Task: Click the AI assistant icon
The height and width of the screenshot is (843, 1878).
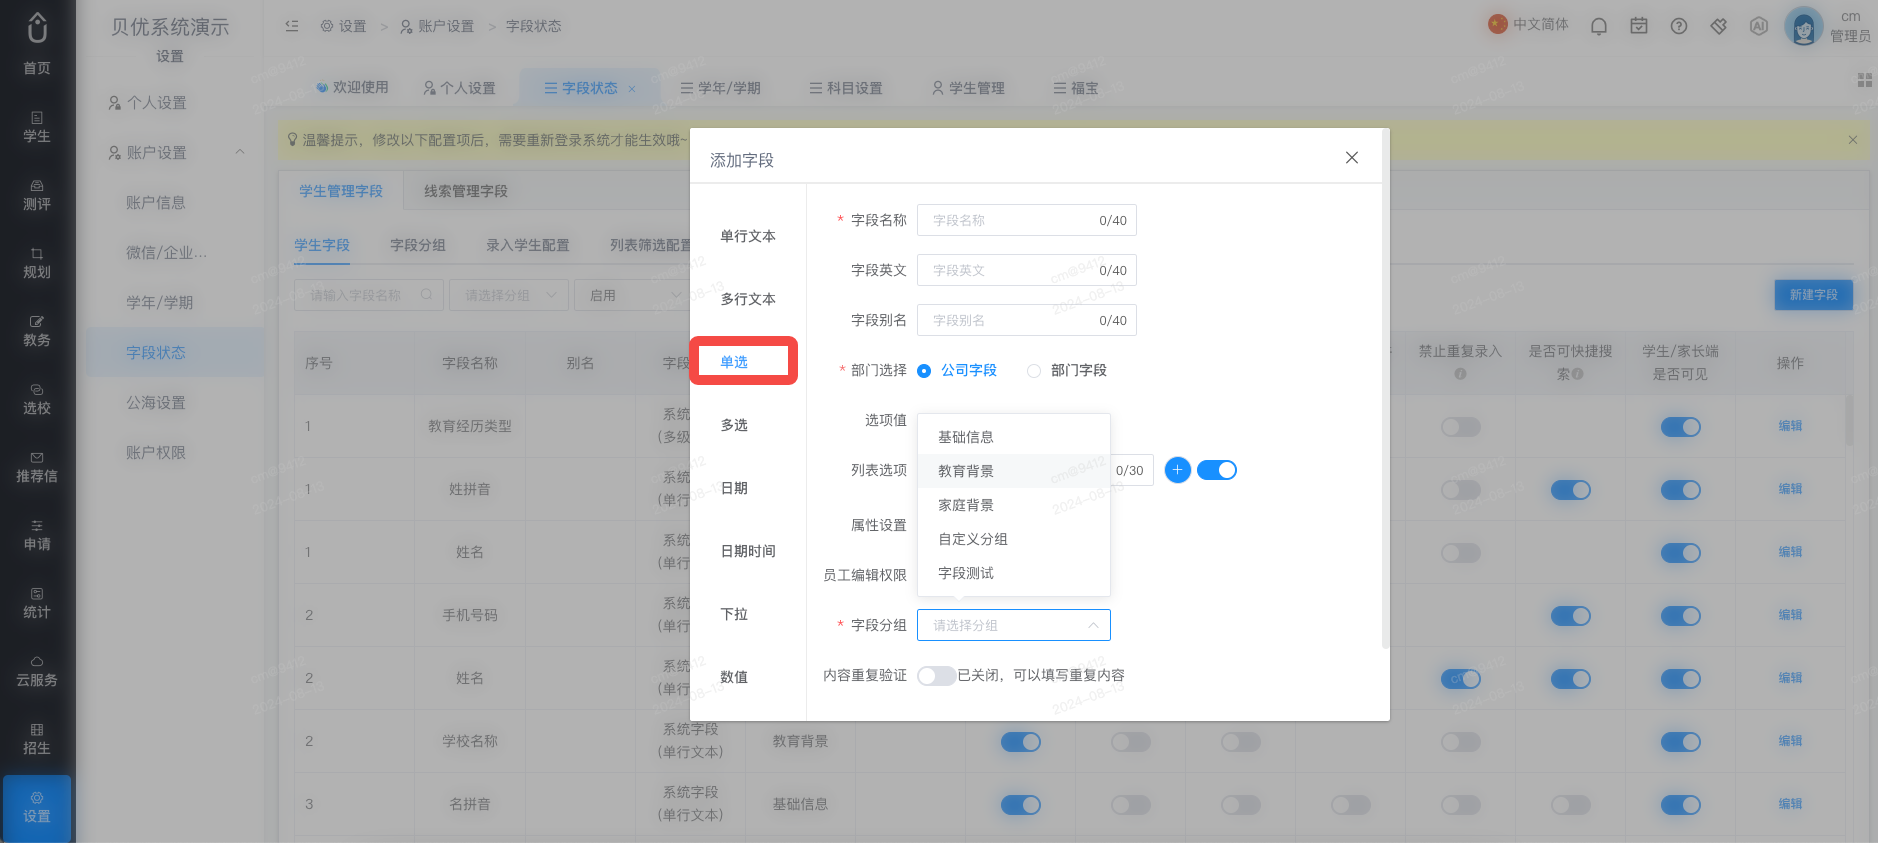Action: click(x=1759, y=26)
